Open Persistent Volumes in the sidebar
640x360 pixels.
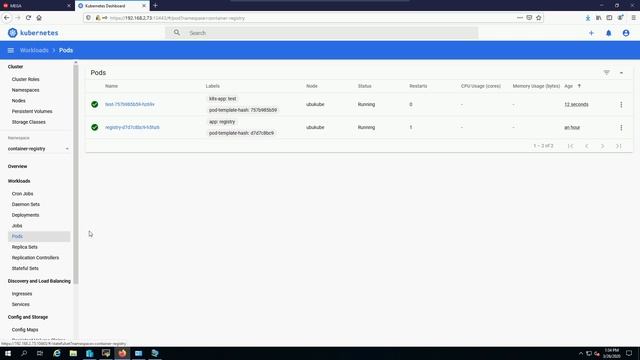(x=32, y=111)
